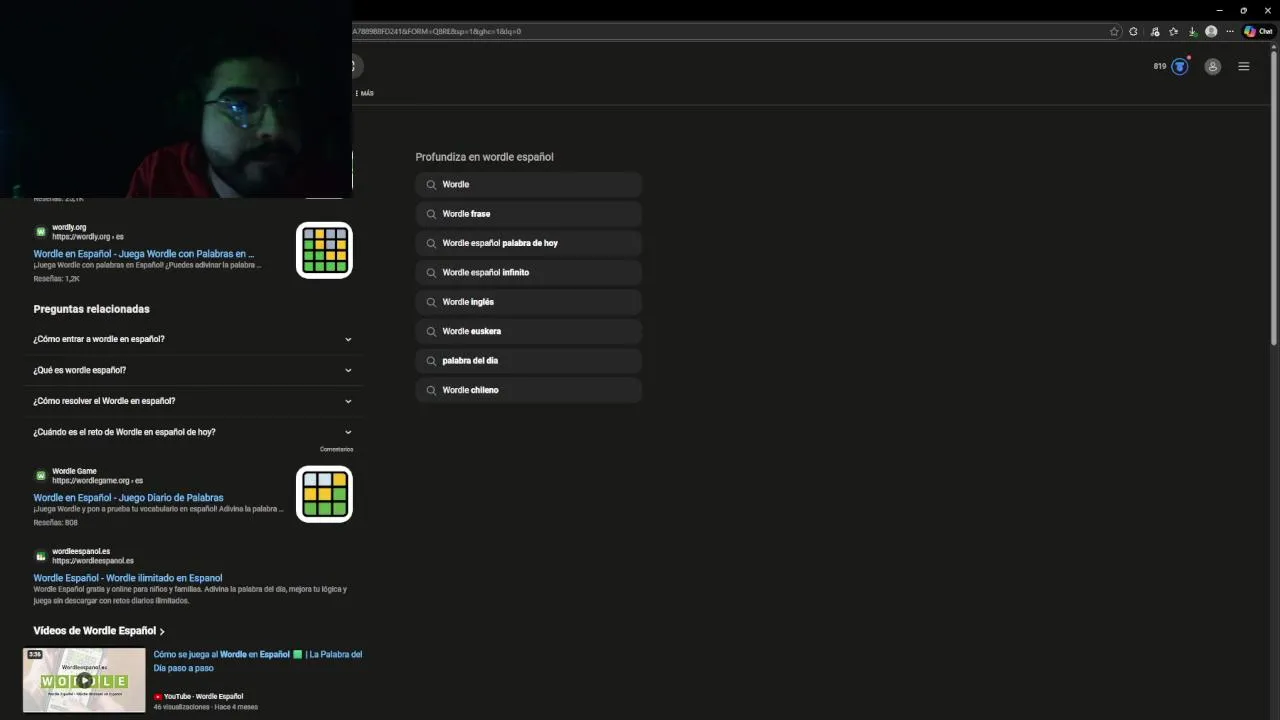This screenshot has height=720, width=1280.
Task: Click the wordly.org site favicon
Action: [x=41, y=231]
